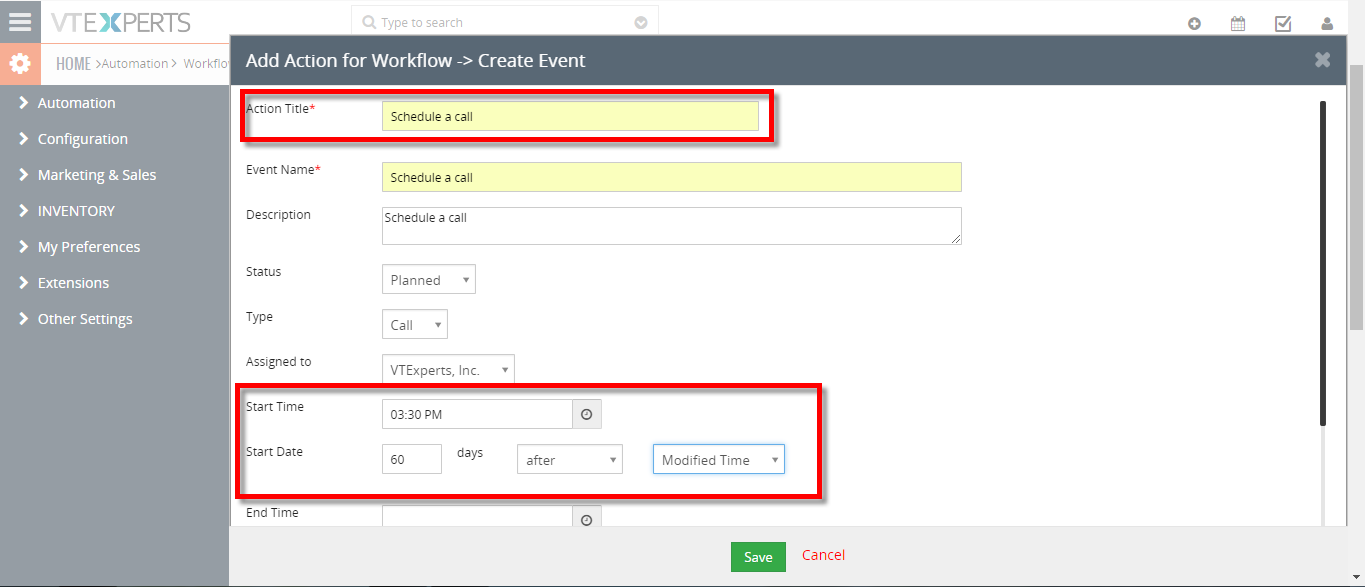Viewport: 1365px width, 587px height.
Task: Click the green Save button
Action: click(758, 557)
